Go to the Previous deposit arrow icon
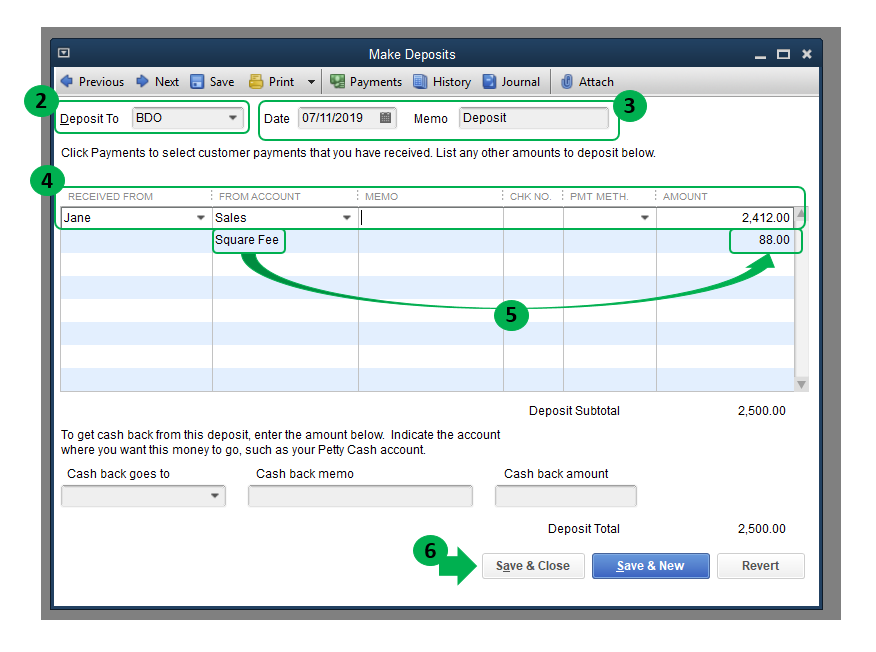Image resolution: width=876 pixels, height=652 pixels. click(66, 82)
